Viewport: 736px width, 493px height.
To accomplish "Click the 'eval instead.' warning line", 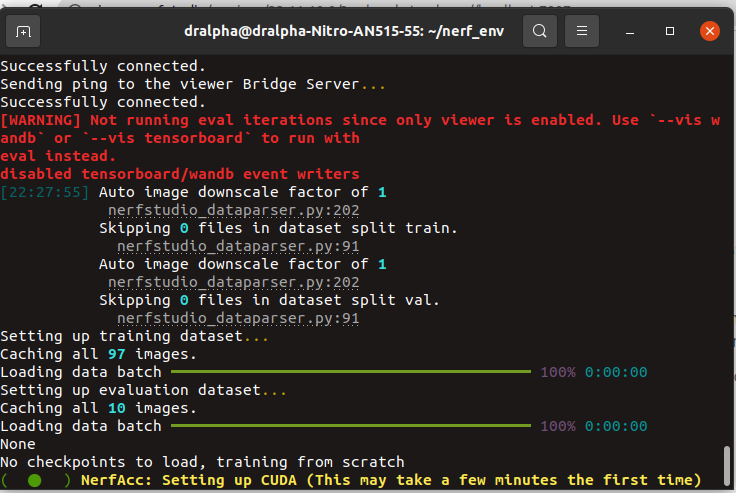I will click(x=58, y=156).
